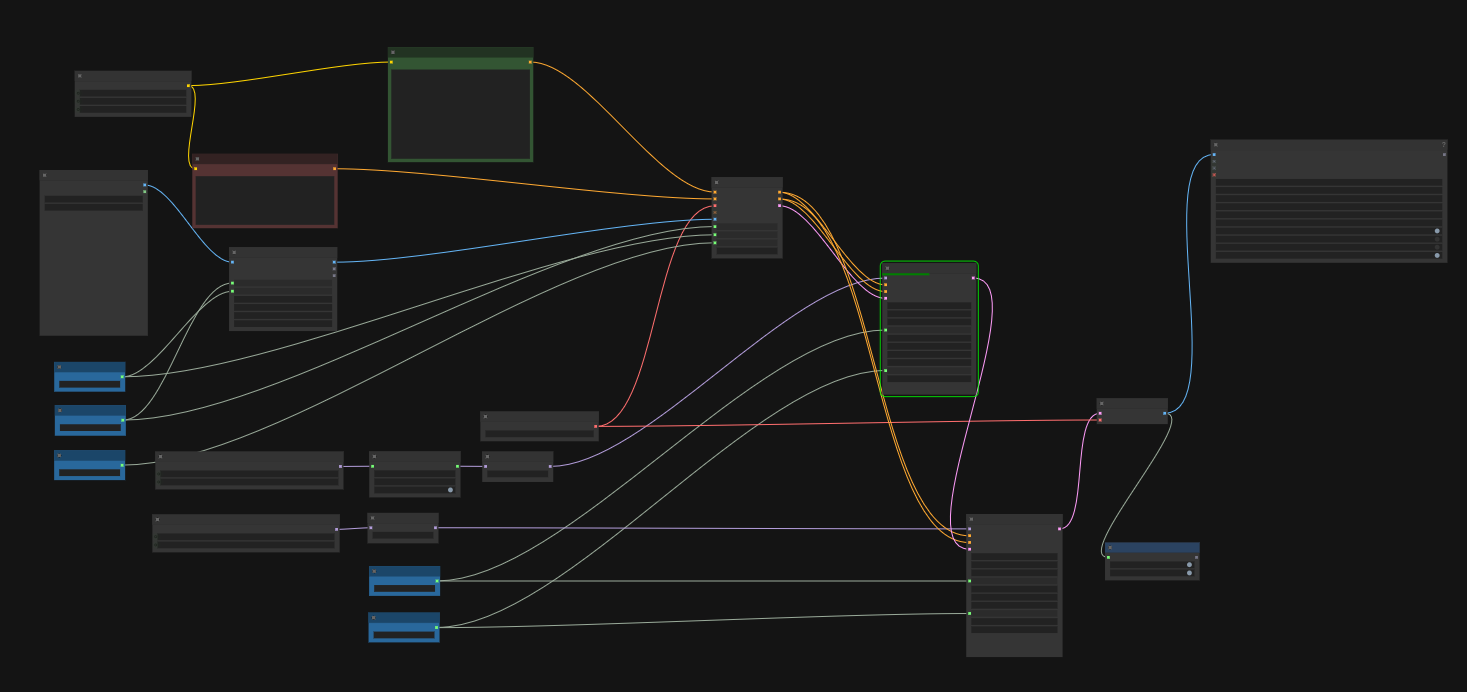Toggle the lower round switch in the navy-header node
This screenshot has width=1467, height=692.
pos(1189,573)
